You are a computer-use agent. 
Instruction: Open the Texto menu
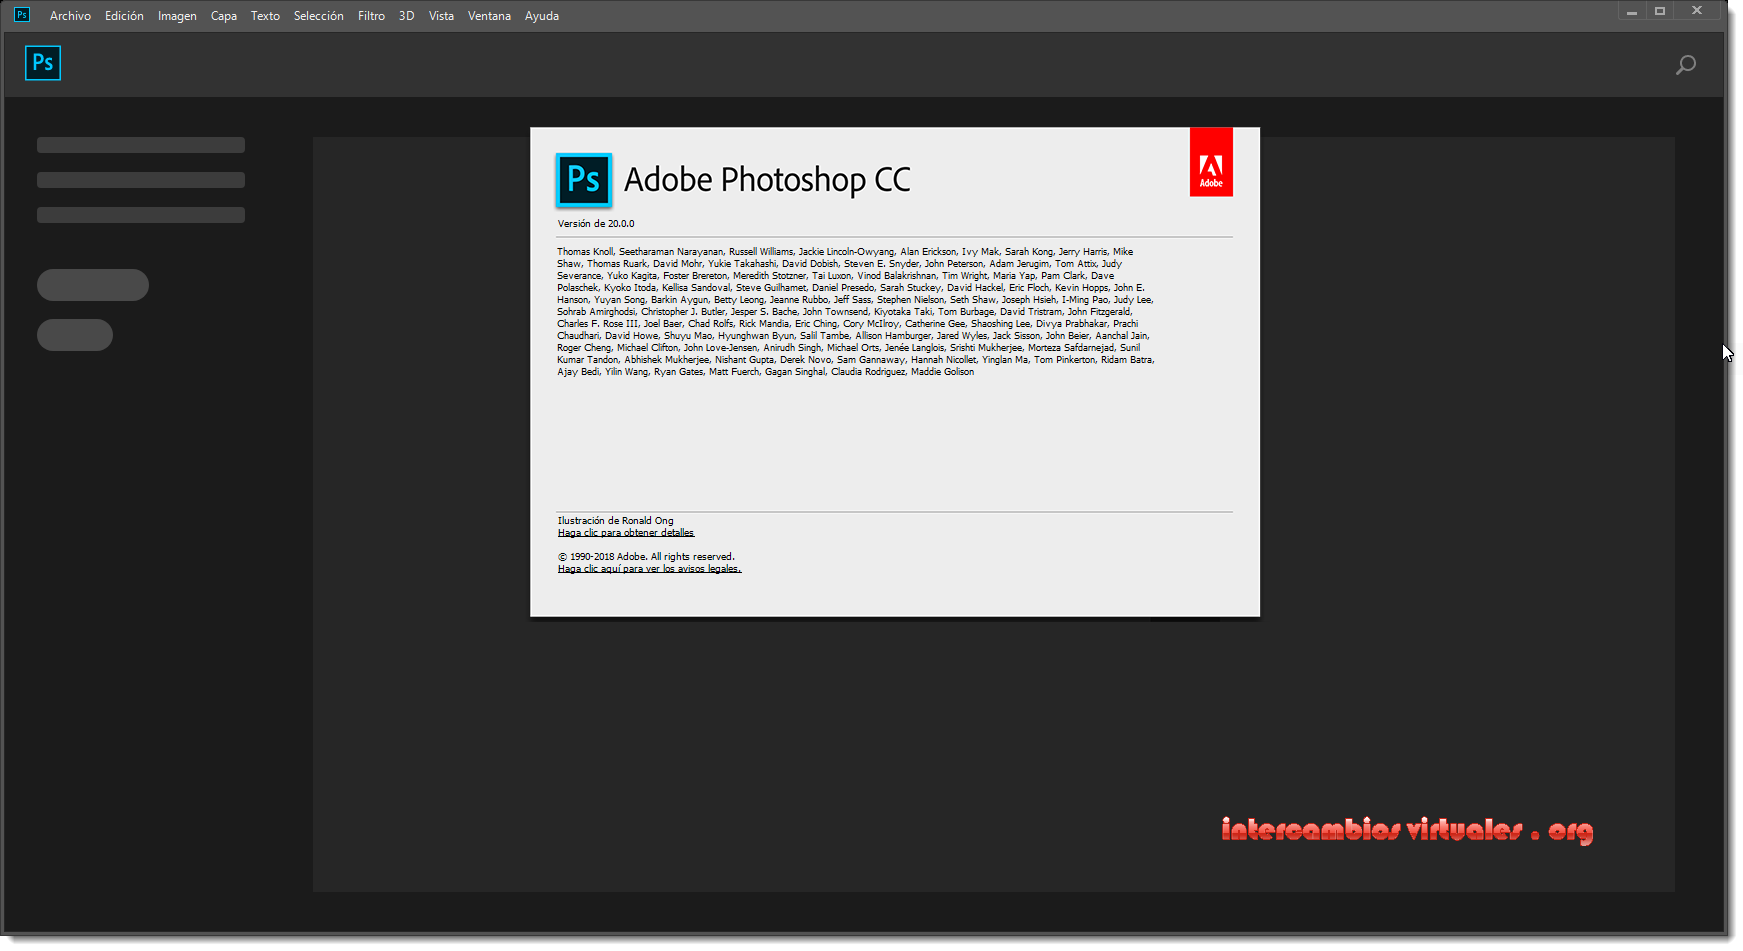coord(265,16)
